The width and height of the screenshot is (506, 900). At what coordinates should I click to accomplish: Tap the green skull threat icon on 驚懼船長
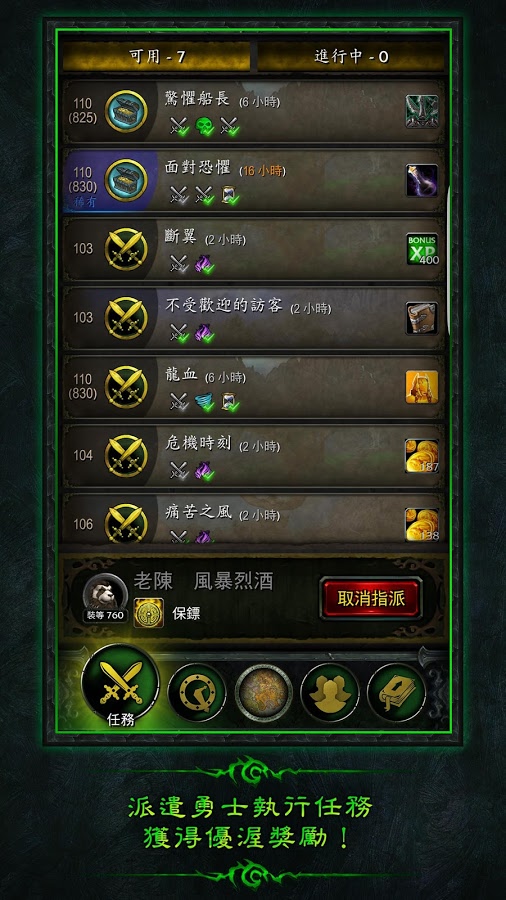click(x=204, y=126)
